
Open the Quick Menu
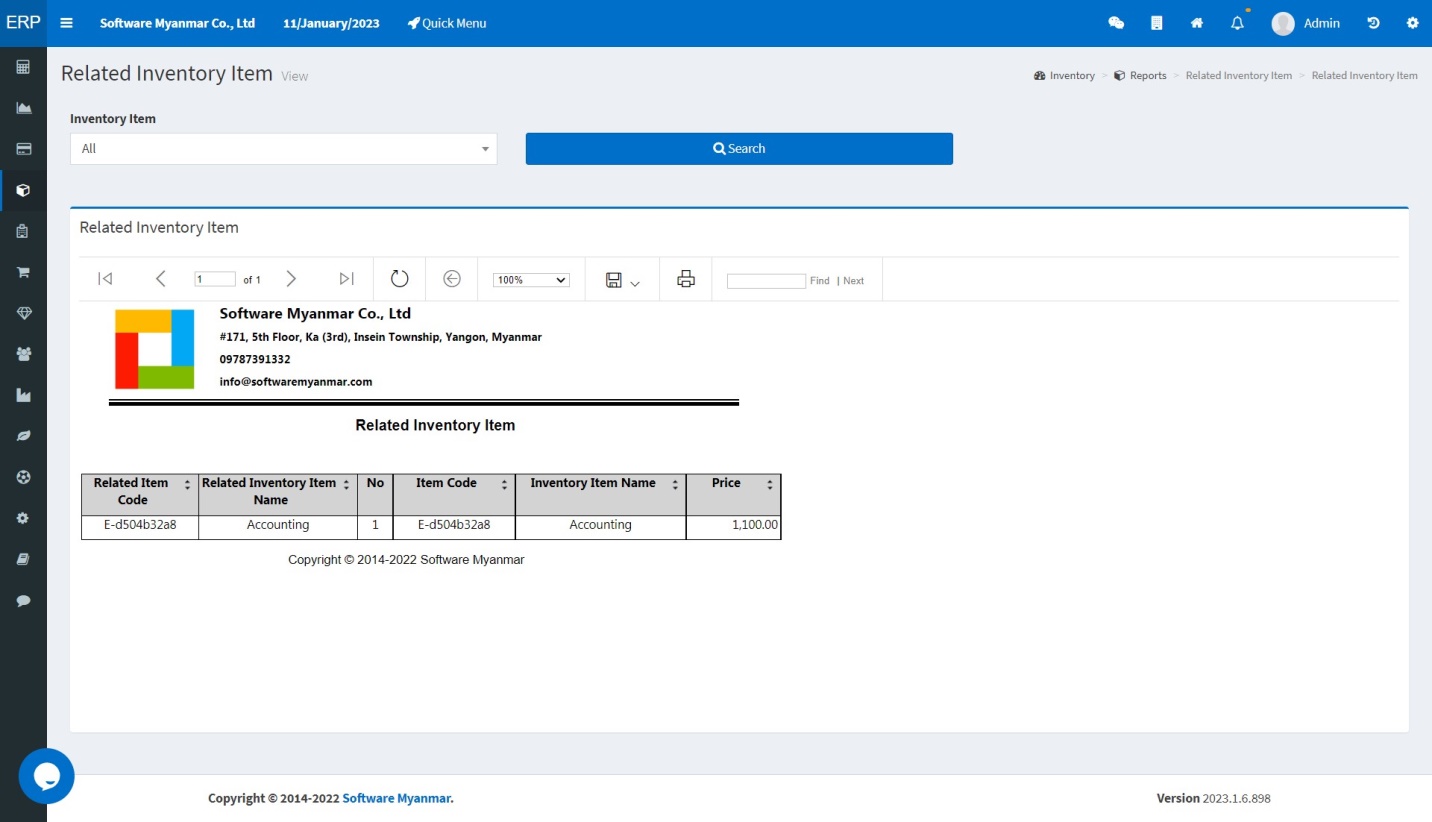point(447,23)
